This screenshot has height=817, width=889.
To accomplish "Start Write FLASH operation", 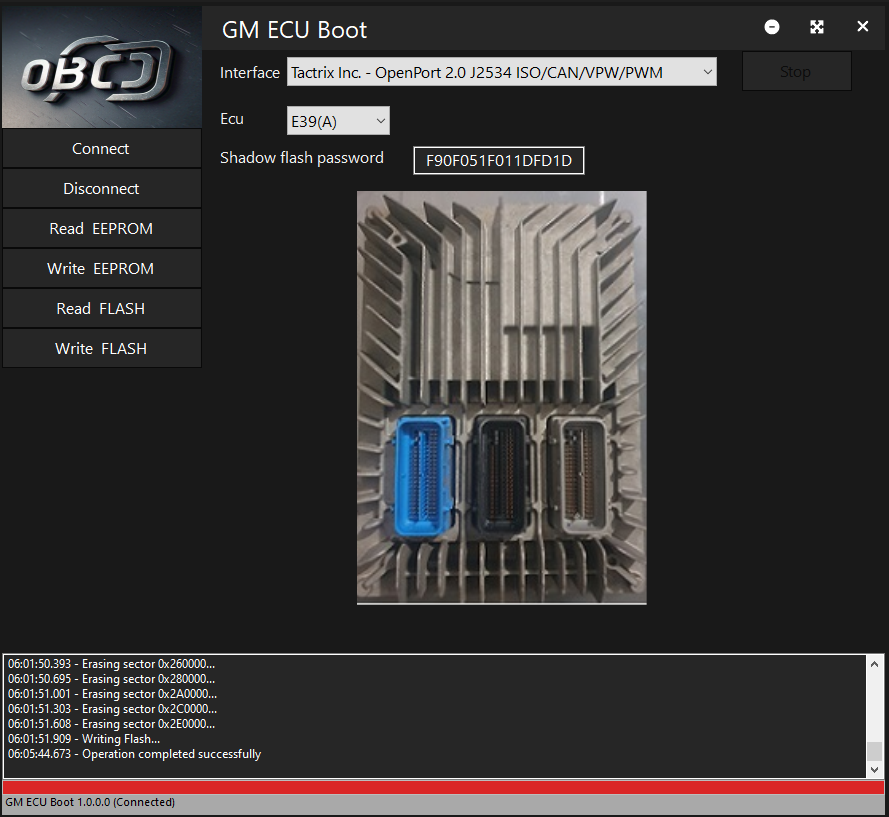I will [x=102, y=348].
